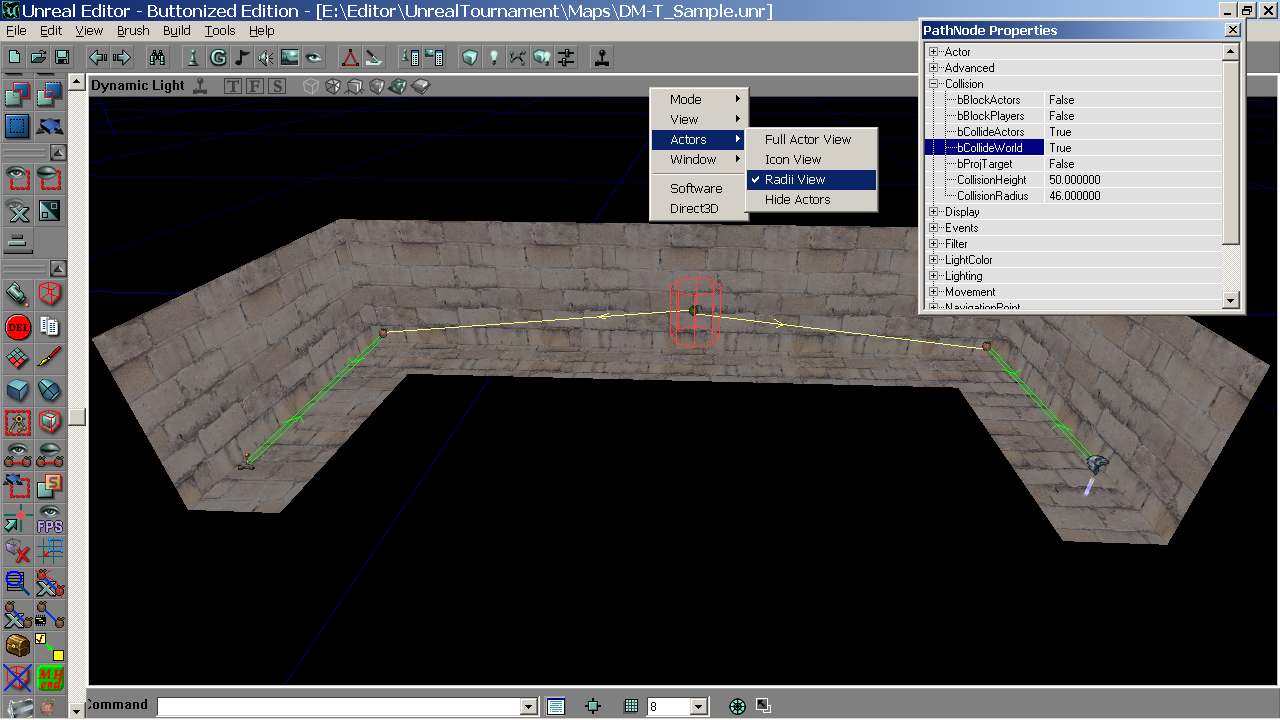
Task: Select the textured cube view mode
Action: pos(377,86)
